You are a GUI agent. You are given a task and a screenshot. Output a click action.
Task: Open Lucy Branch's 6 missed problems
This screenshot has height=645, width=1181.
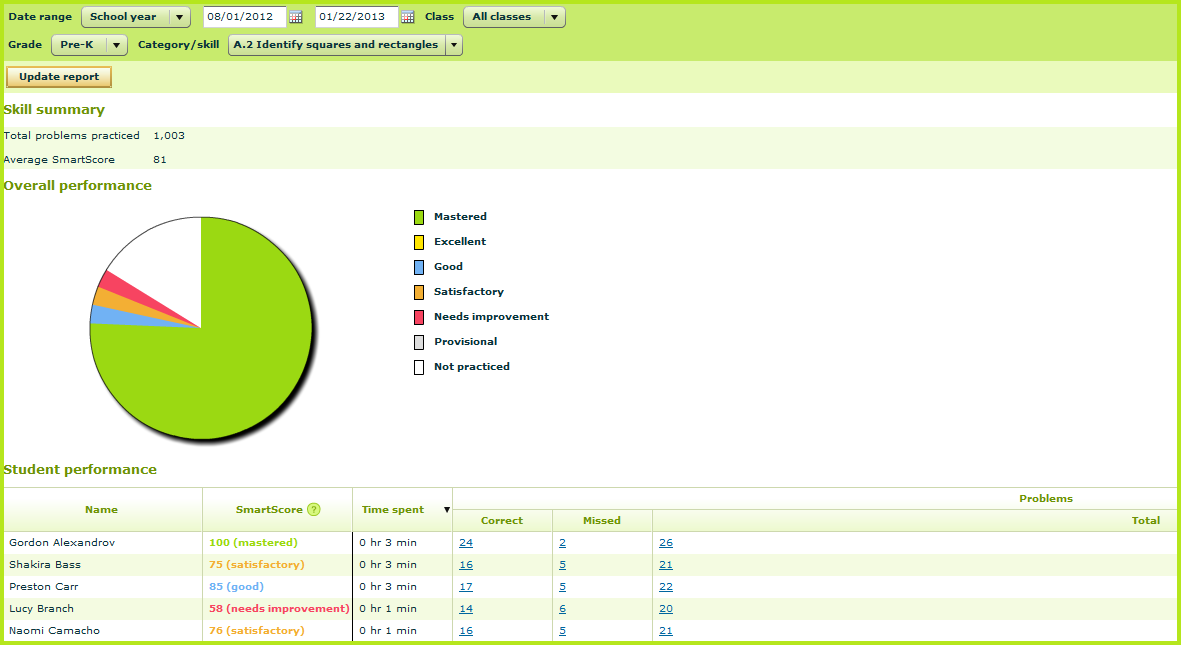coord(562,608)
